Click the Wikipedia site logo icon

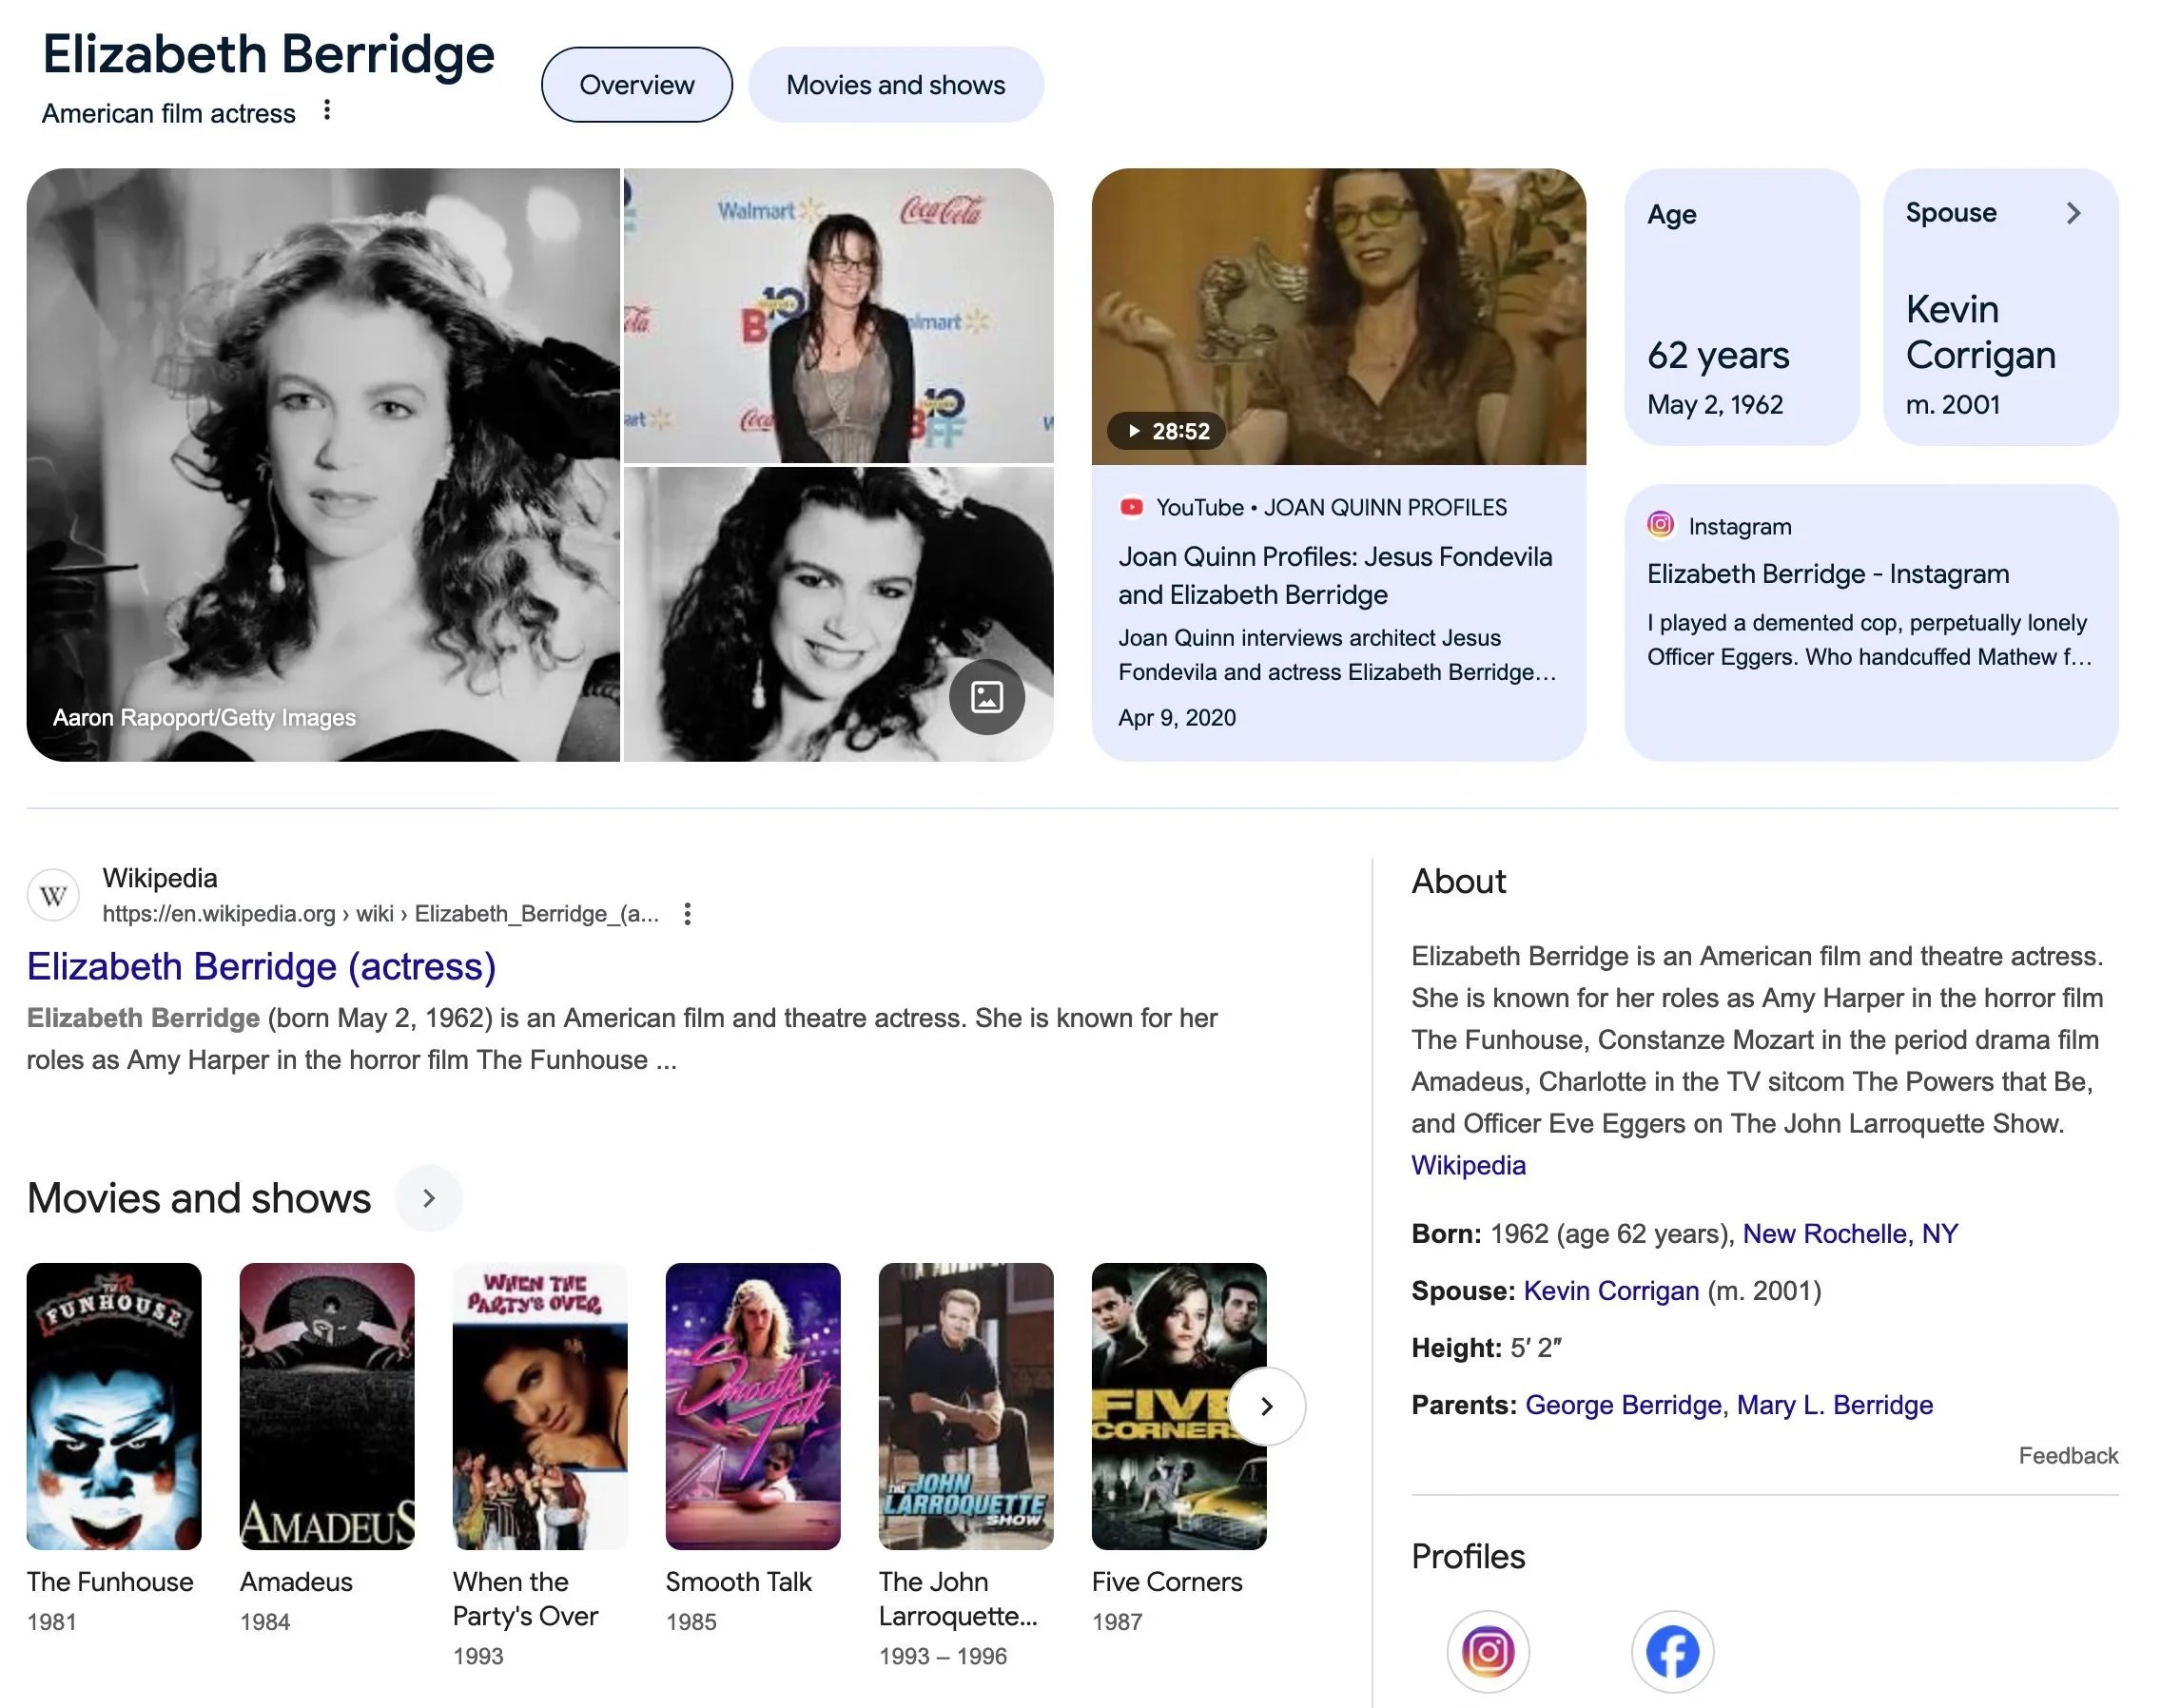click(x=53, y=895)
